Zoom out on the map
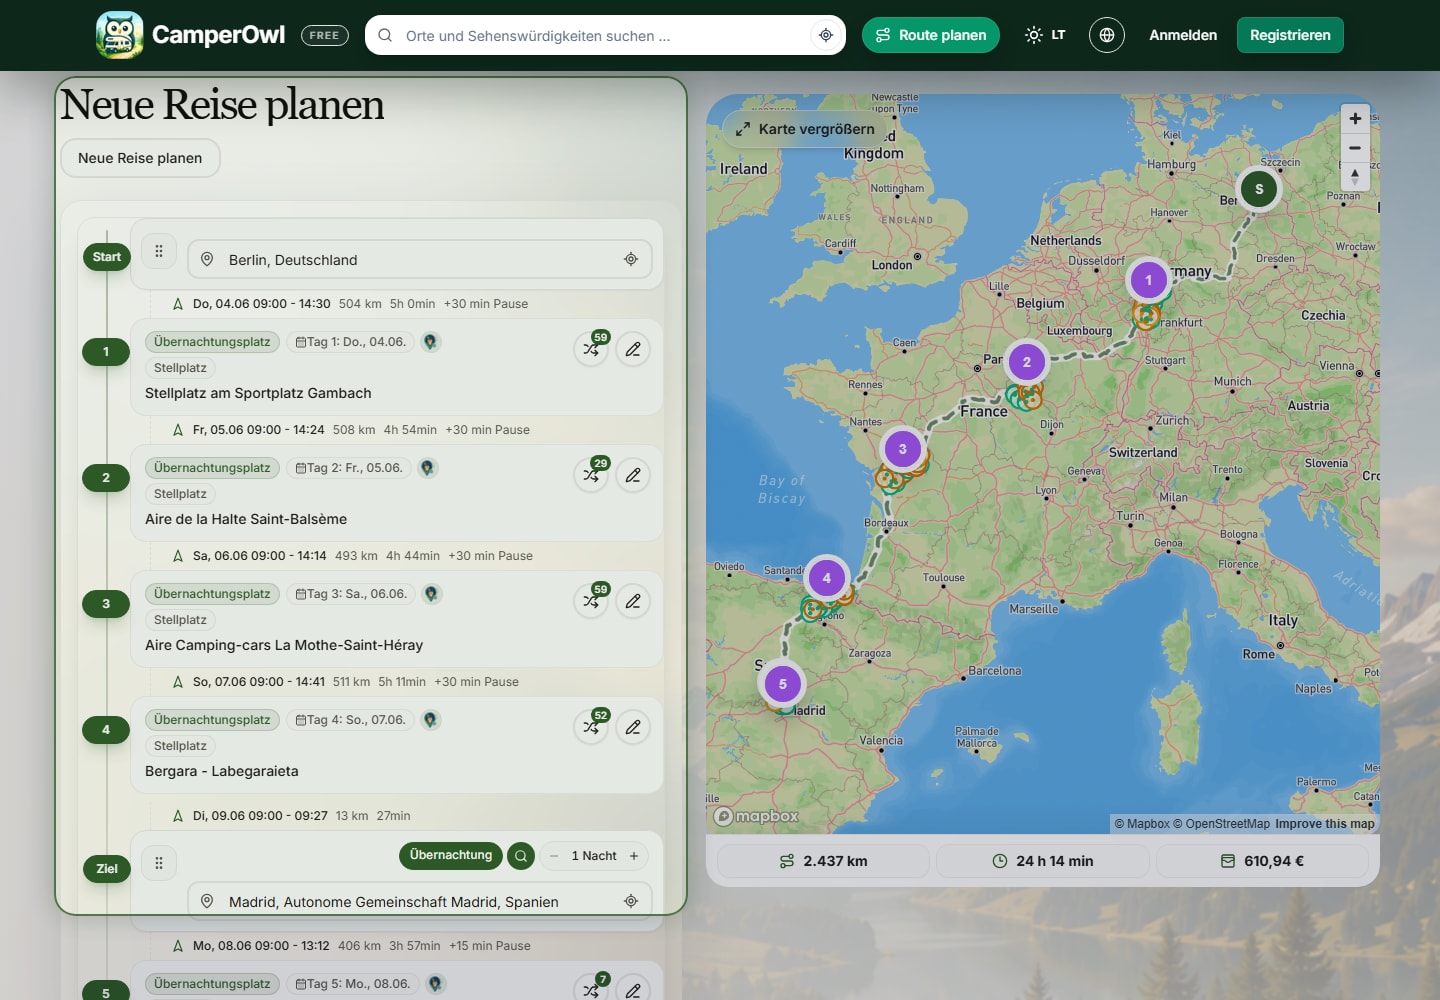The height and width of the screenshot is (1000, 1440). pyautogui.click(x=1355, y=148)
